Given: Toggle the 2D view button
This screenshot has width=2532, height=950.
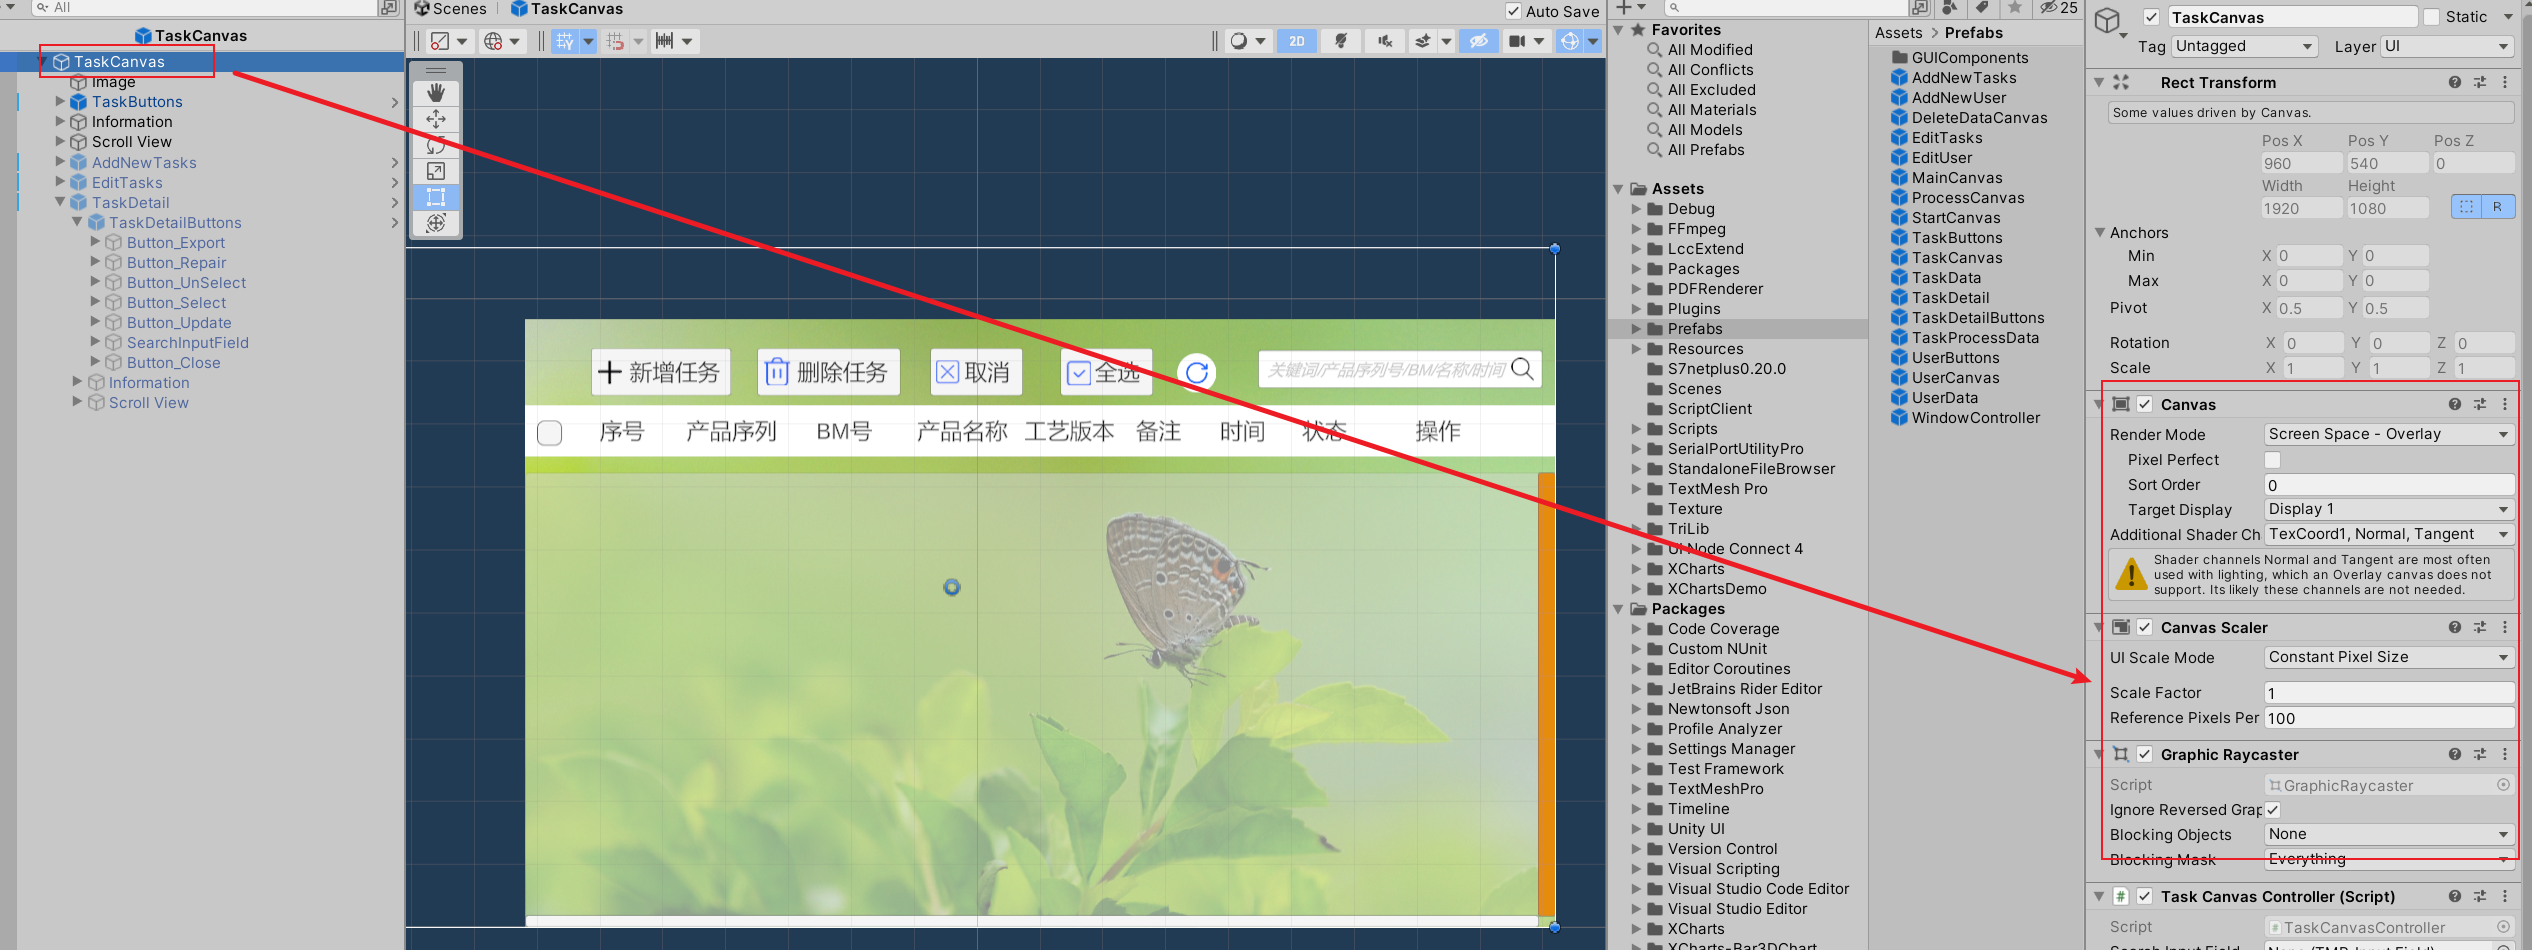Looking at the screenshot, I should tap(1297, 41).
